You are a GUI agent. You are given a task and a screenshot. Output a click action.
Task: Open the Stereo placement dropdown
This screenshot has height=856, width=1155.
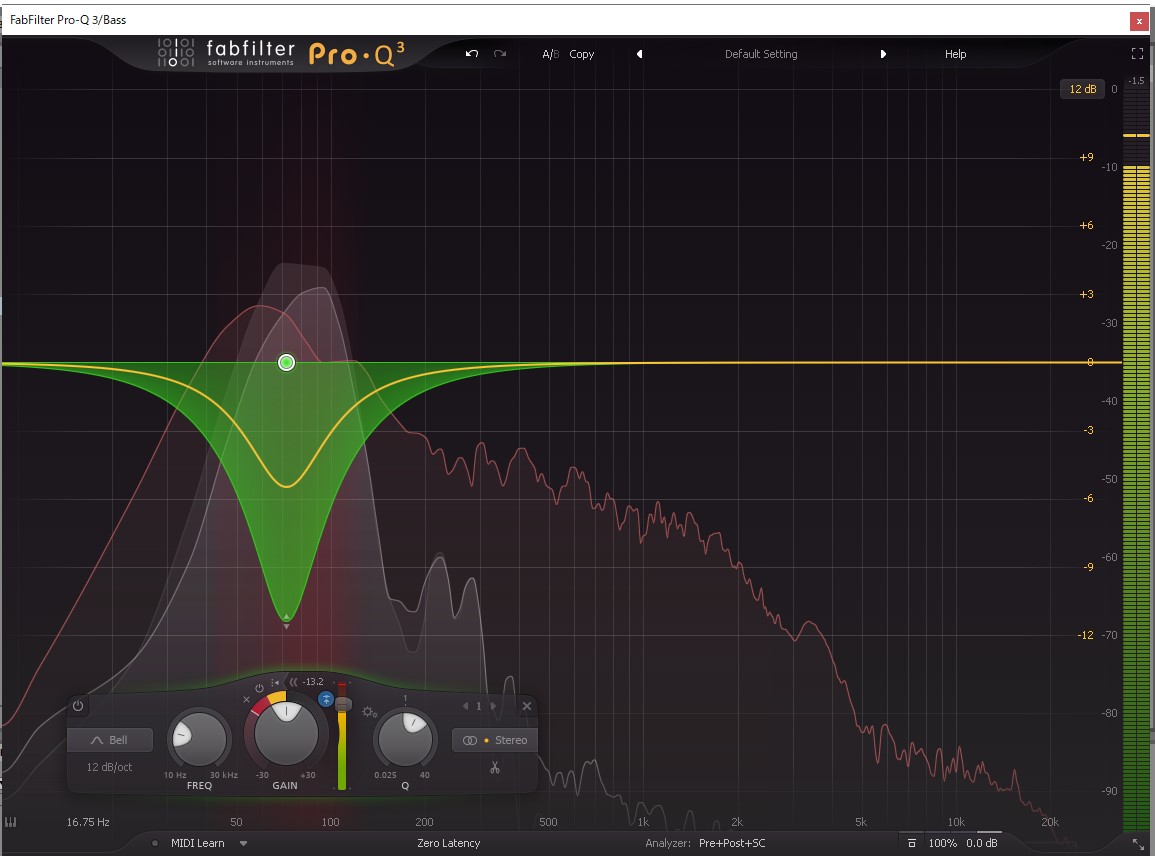pyautogui.click(x=494, y=740)
